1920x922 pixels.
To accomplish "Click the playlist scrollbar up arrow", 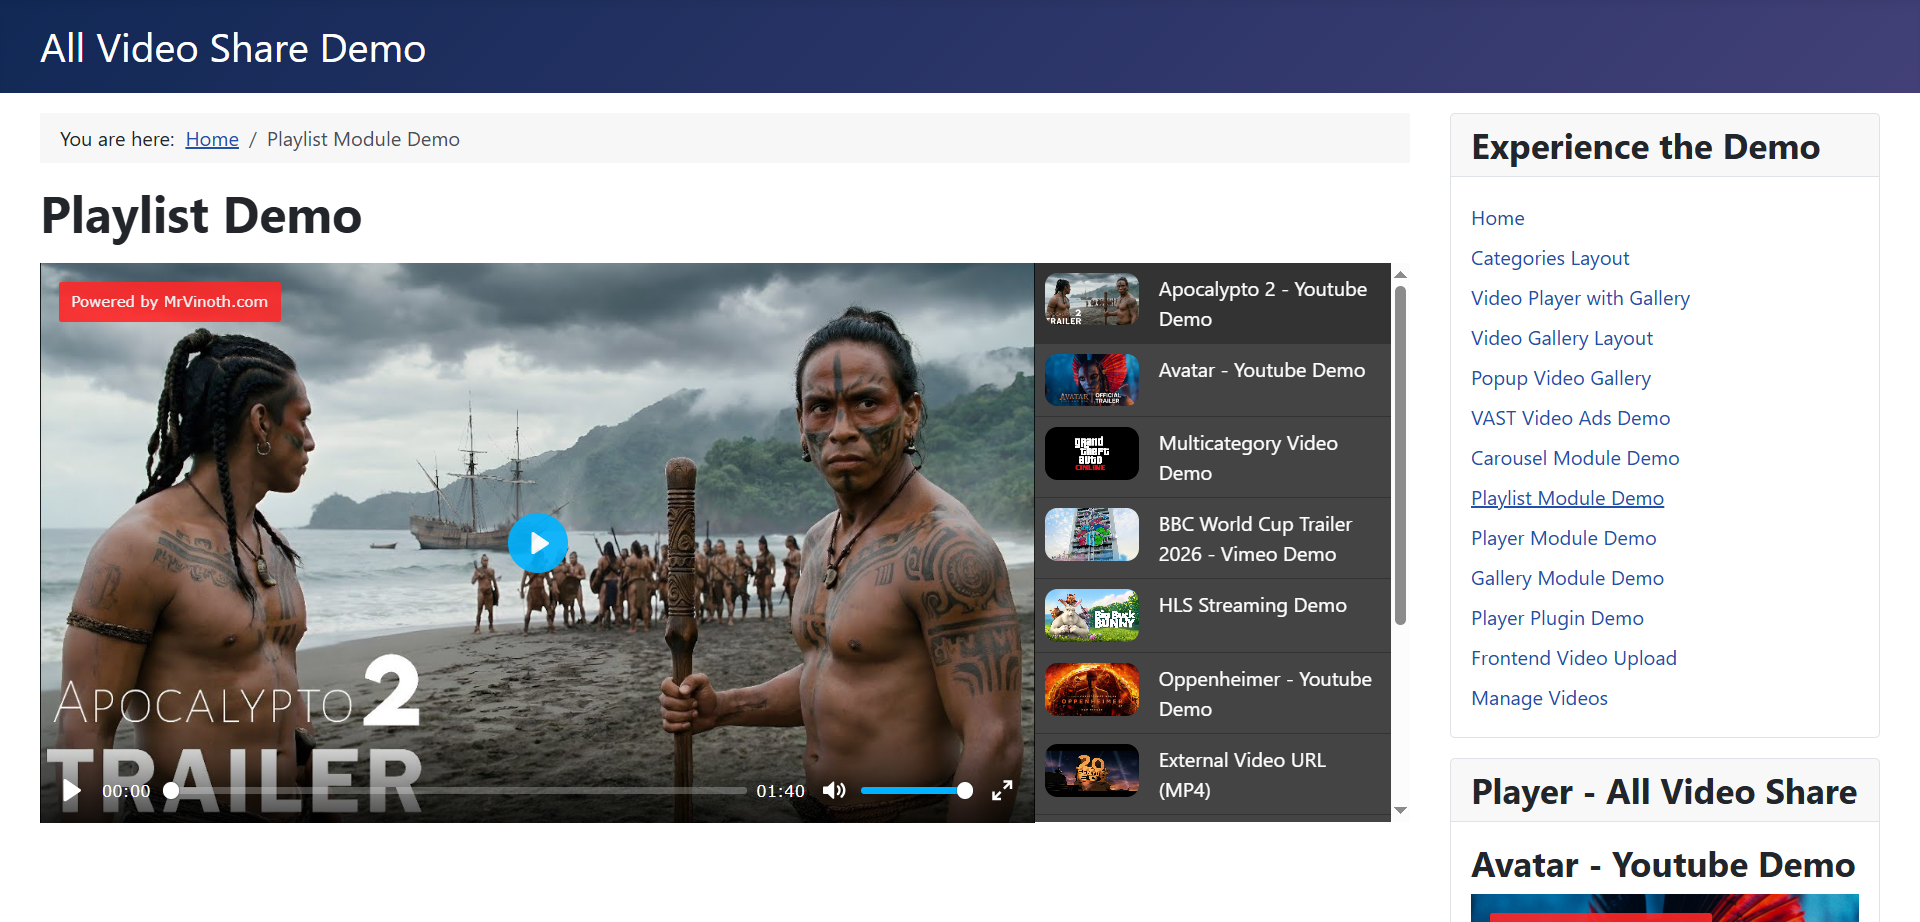I will [x=1401, y=274].
